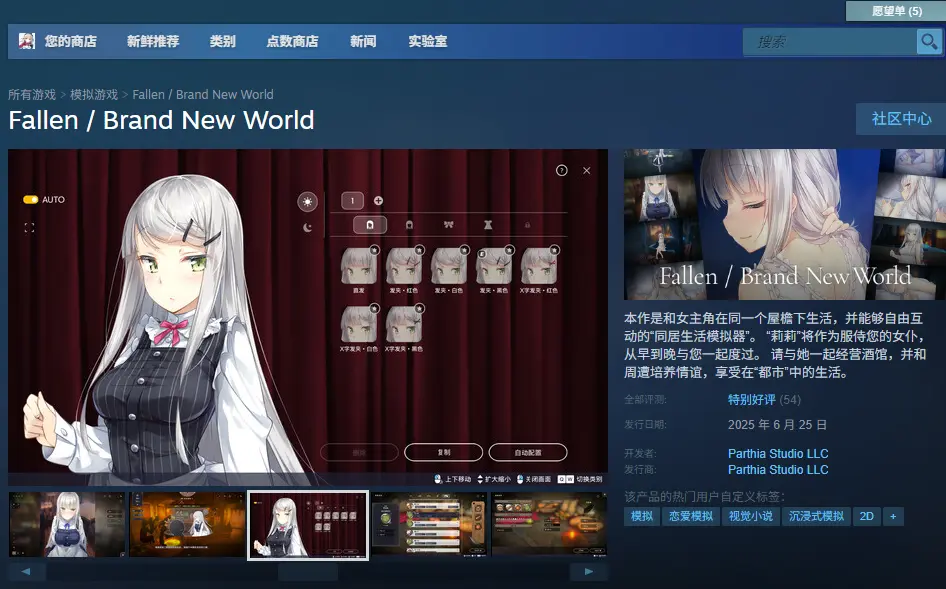Click the 模拟 tag
The image size is (946, 589).
[x=641, y=516]
